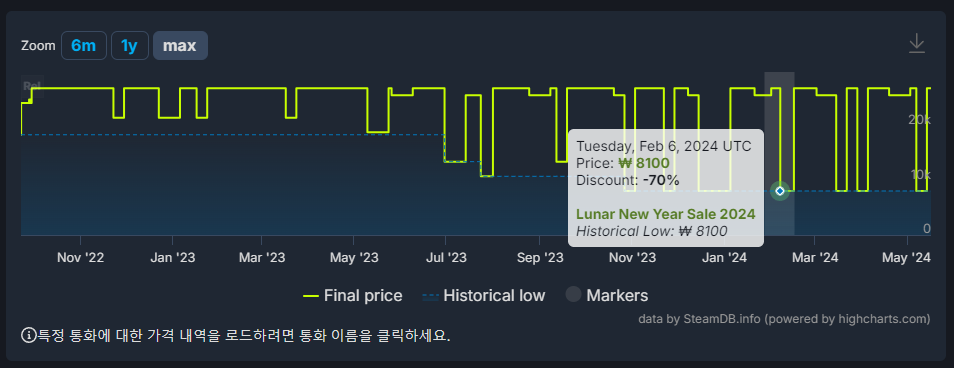Toggle the Markers series label

617,296
